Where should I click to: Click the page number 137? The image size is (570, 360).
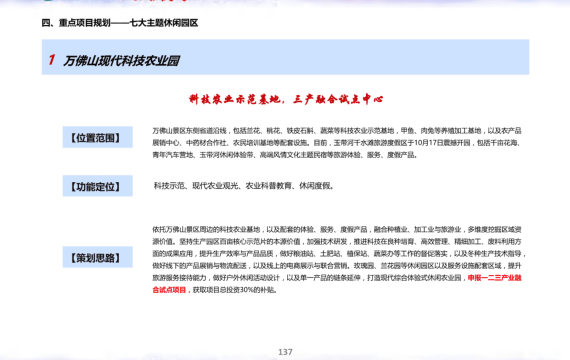coord(285,352)
